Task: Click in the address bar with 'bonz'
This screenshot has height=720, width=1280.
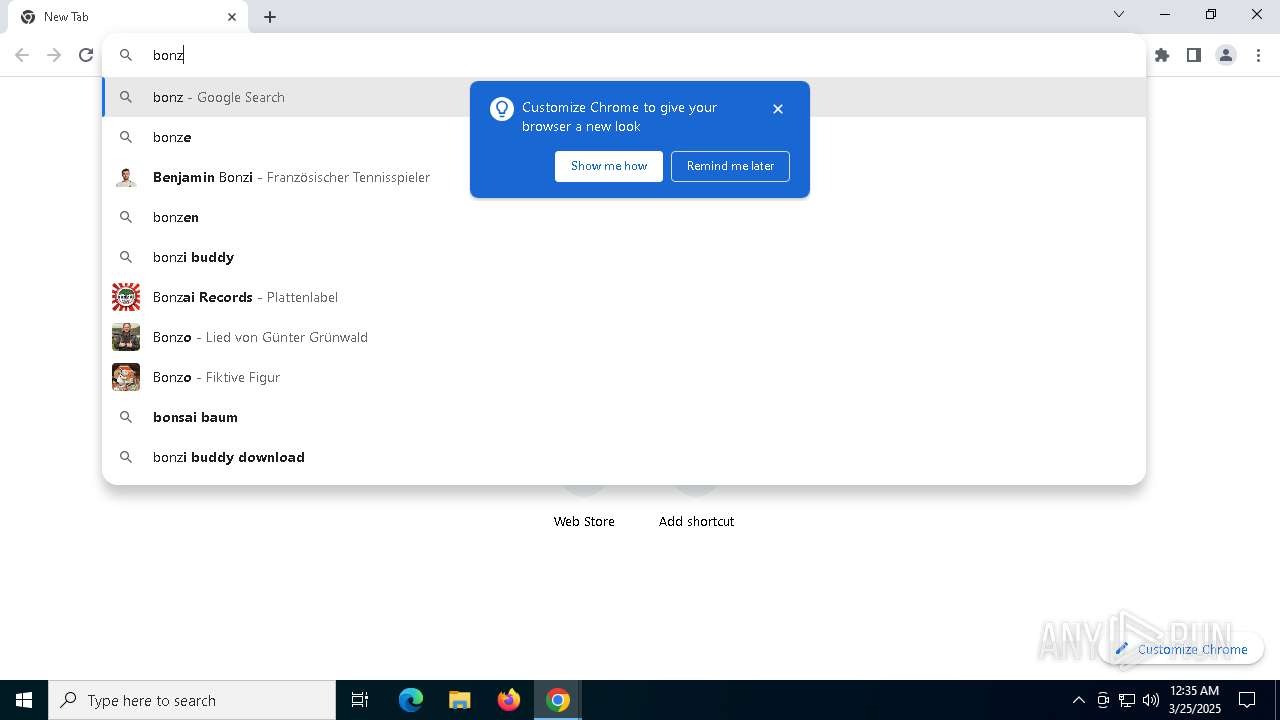Action: pos(624,55)
